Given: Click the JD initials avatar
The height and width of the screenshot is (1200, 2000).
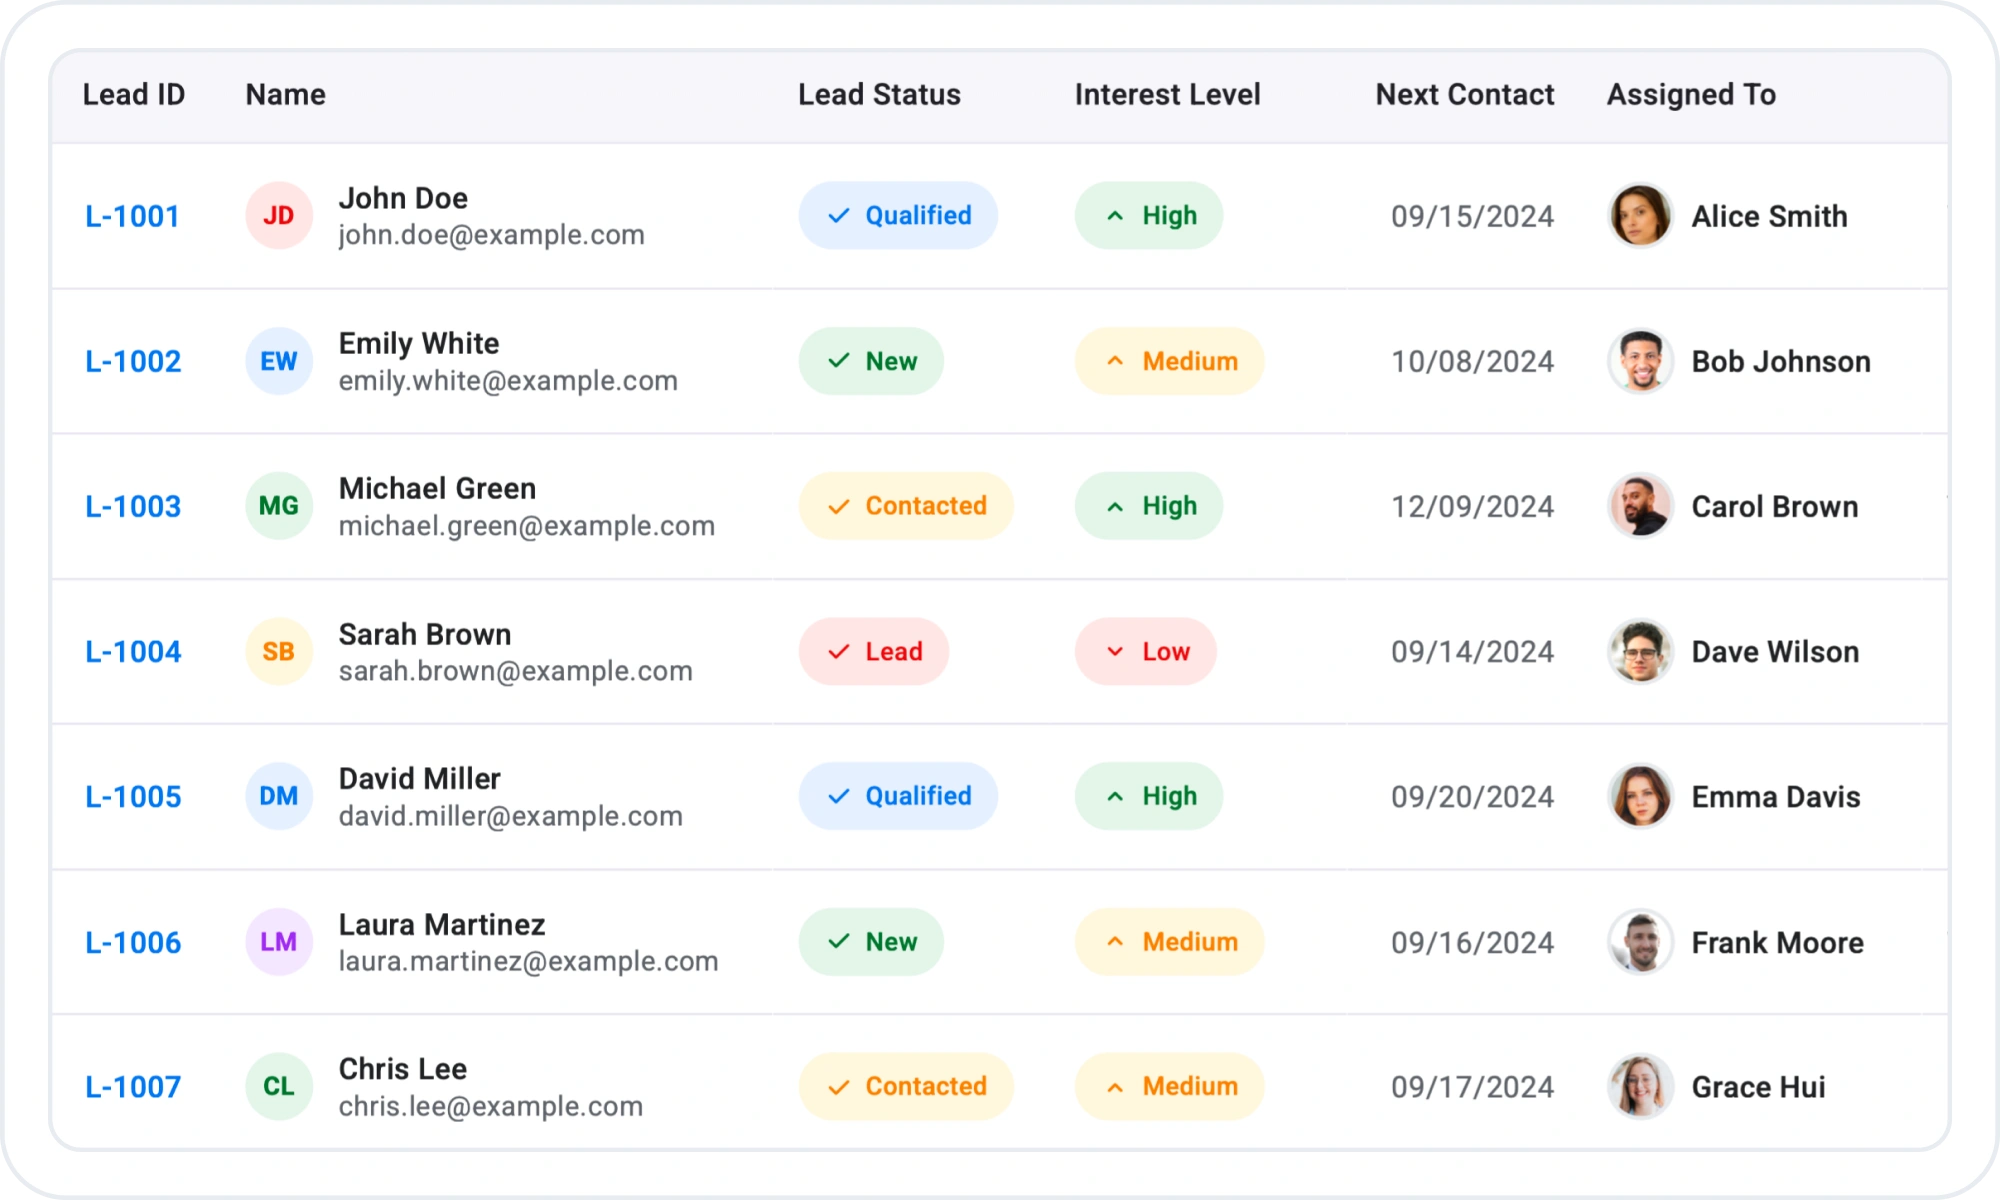Looking at the screenshot, I should 279,216.
